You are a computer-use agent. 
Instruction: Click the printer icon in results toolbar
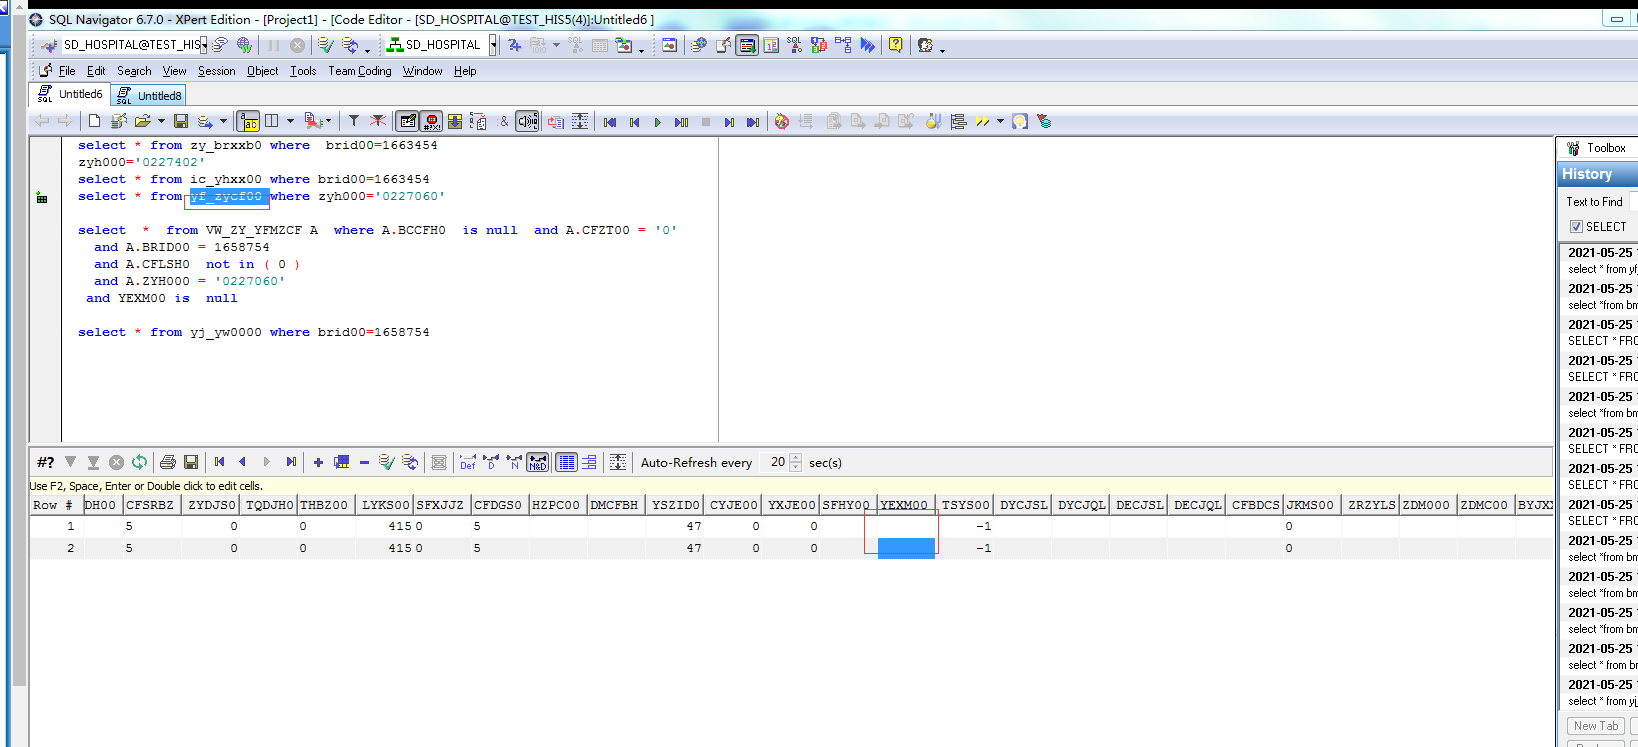(x=167, y=462)
